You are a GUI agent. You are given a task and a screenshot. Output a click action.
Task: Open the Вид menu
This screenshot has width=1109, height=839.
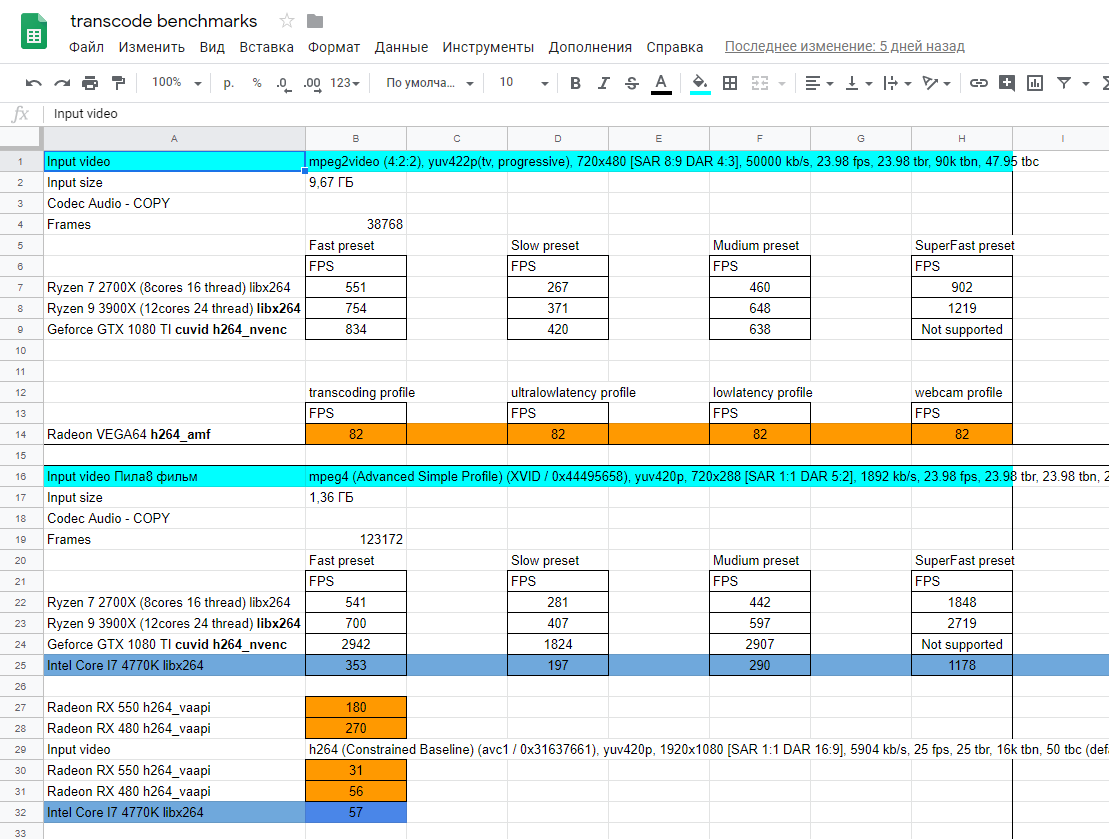211,47
